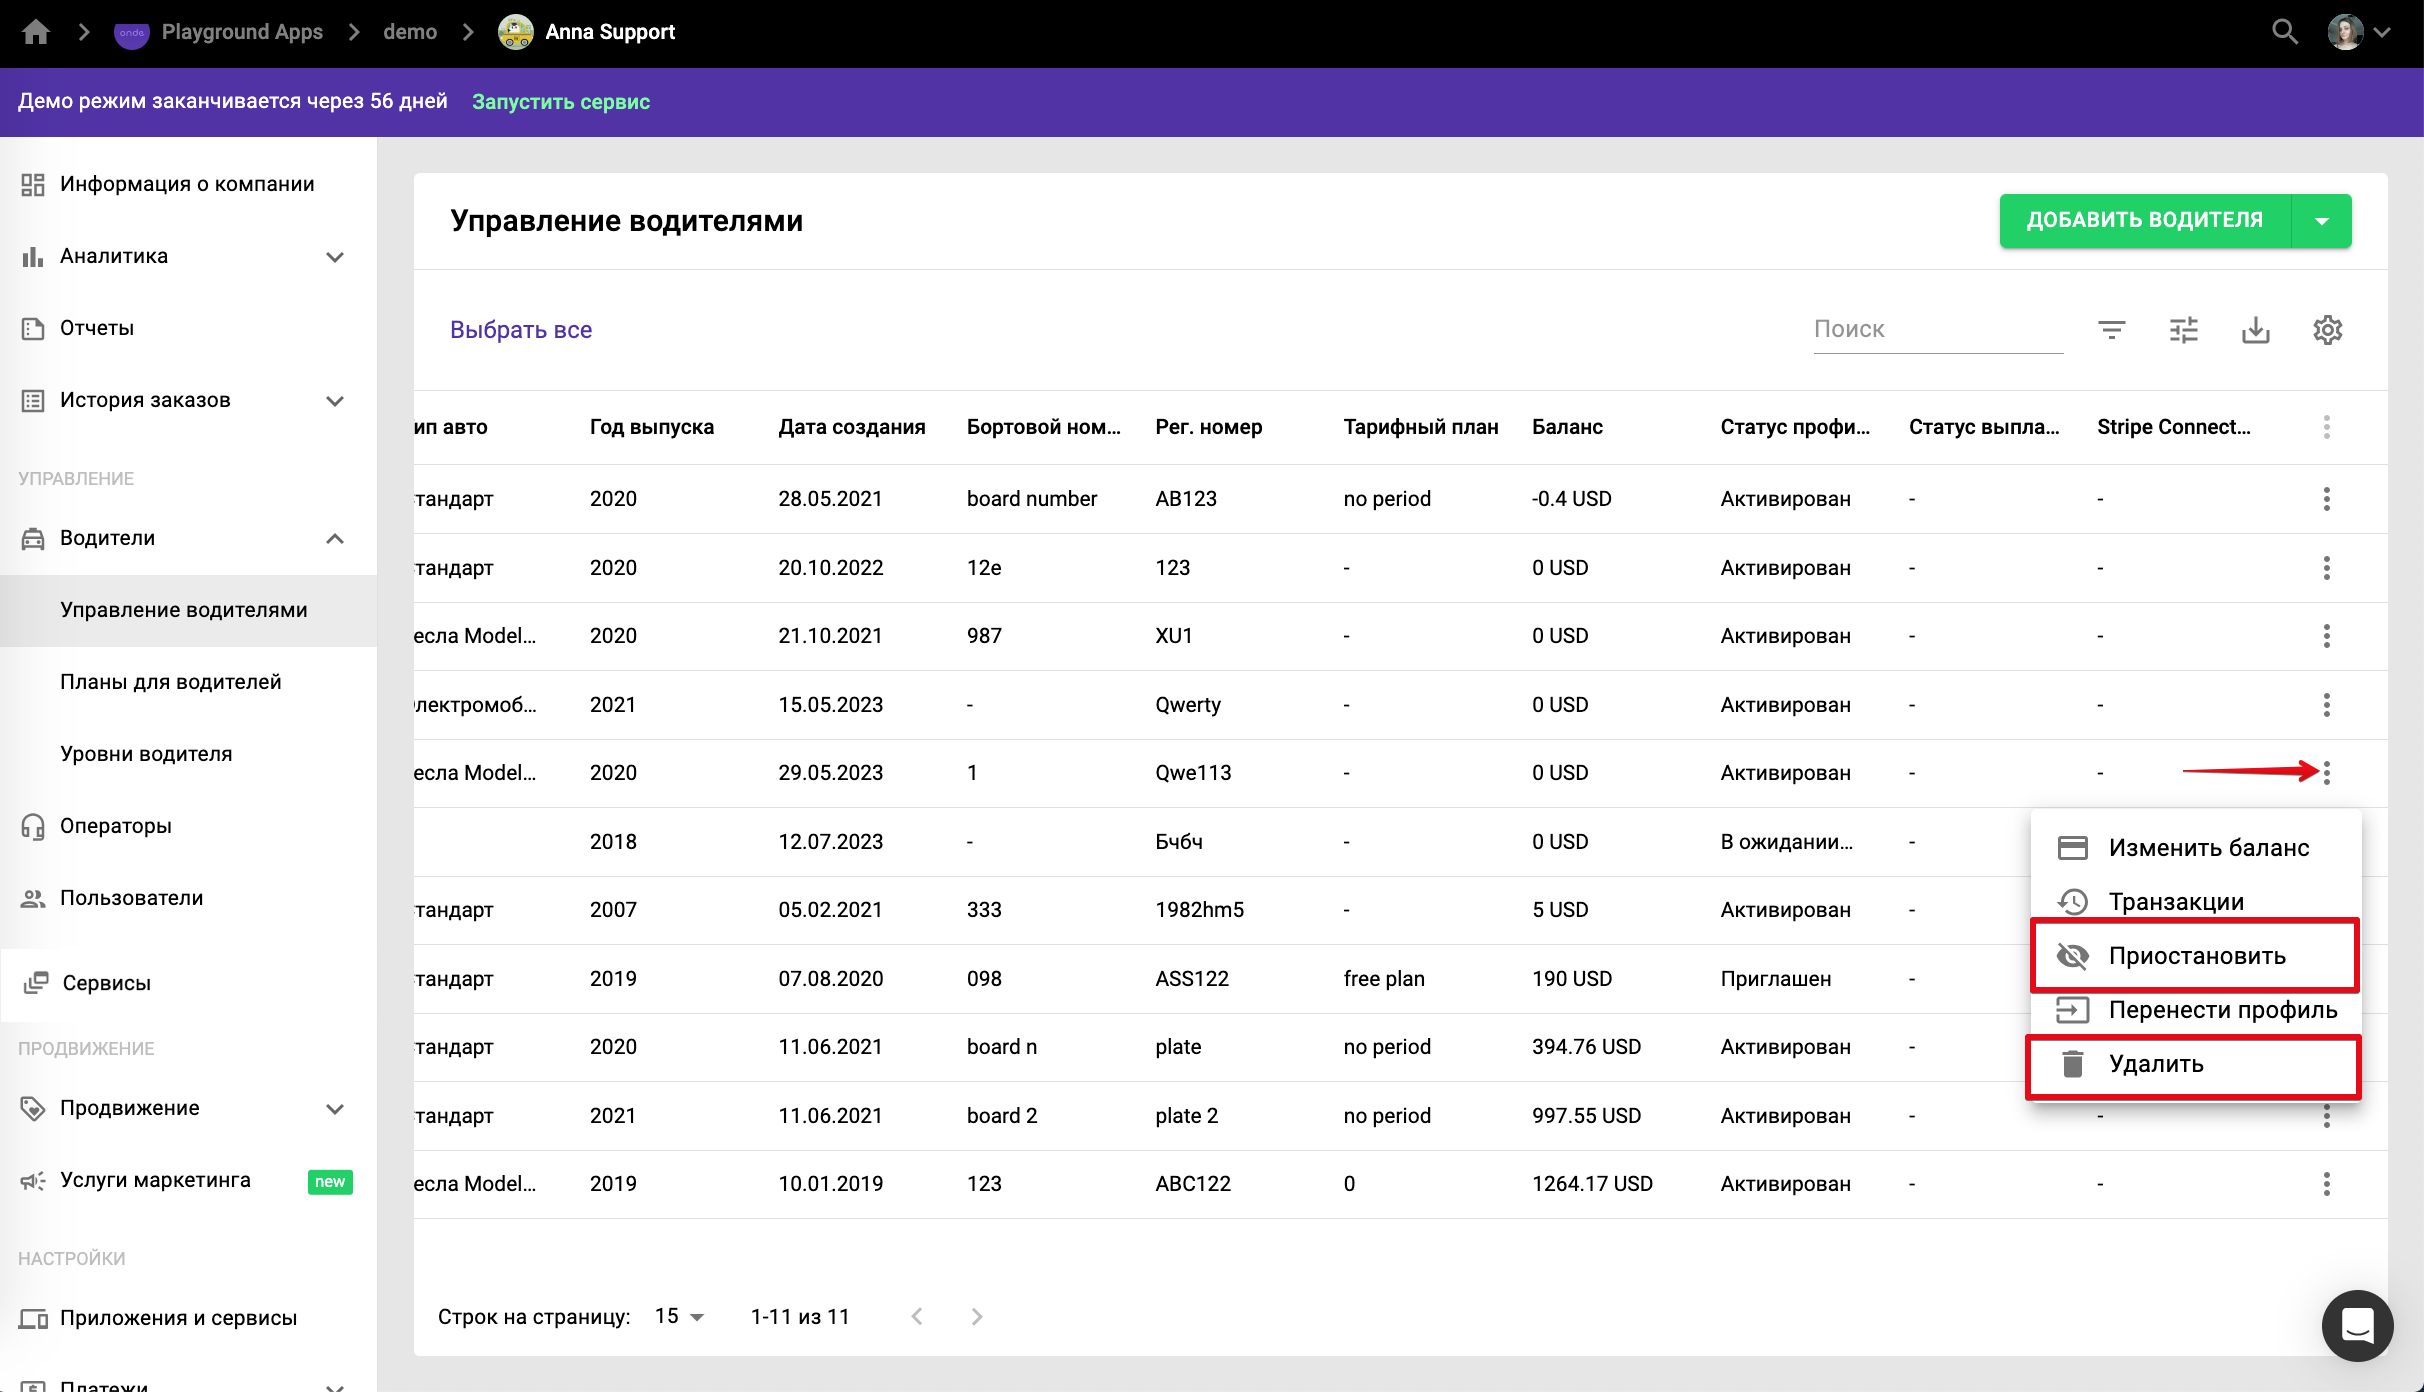Open arrow dropdown next to Добавить водителя
Viewport: 2424px width, 1392px height.
tap(2321, 221)
